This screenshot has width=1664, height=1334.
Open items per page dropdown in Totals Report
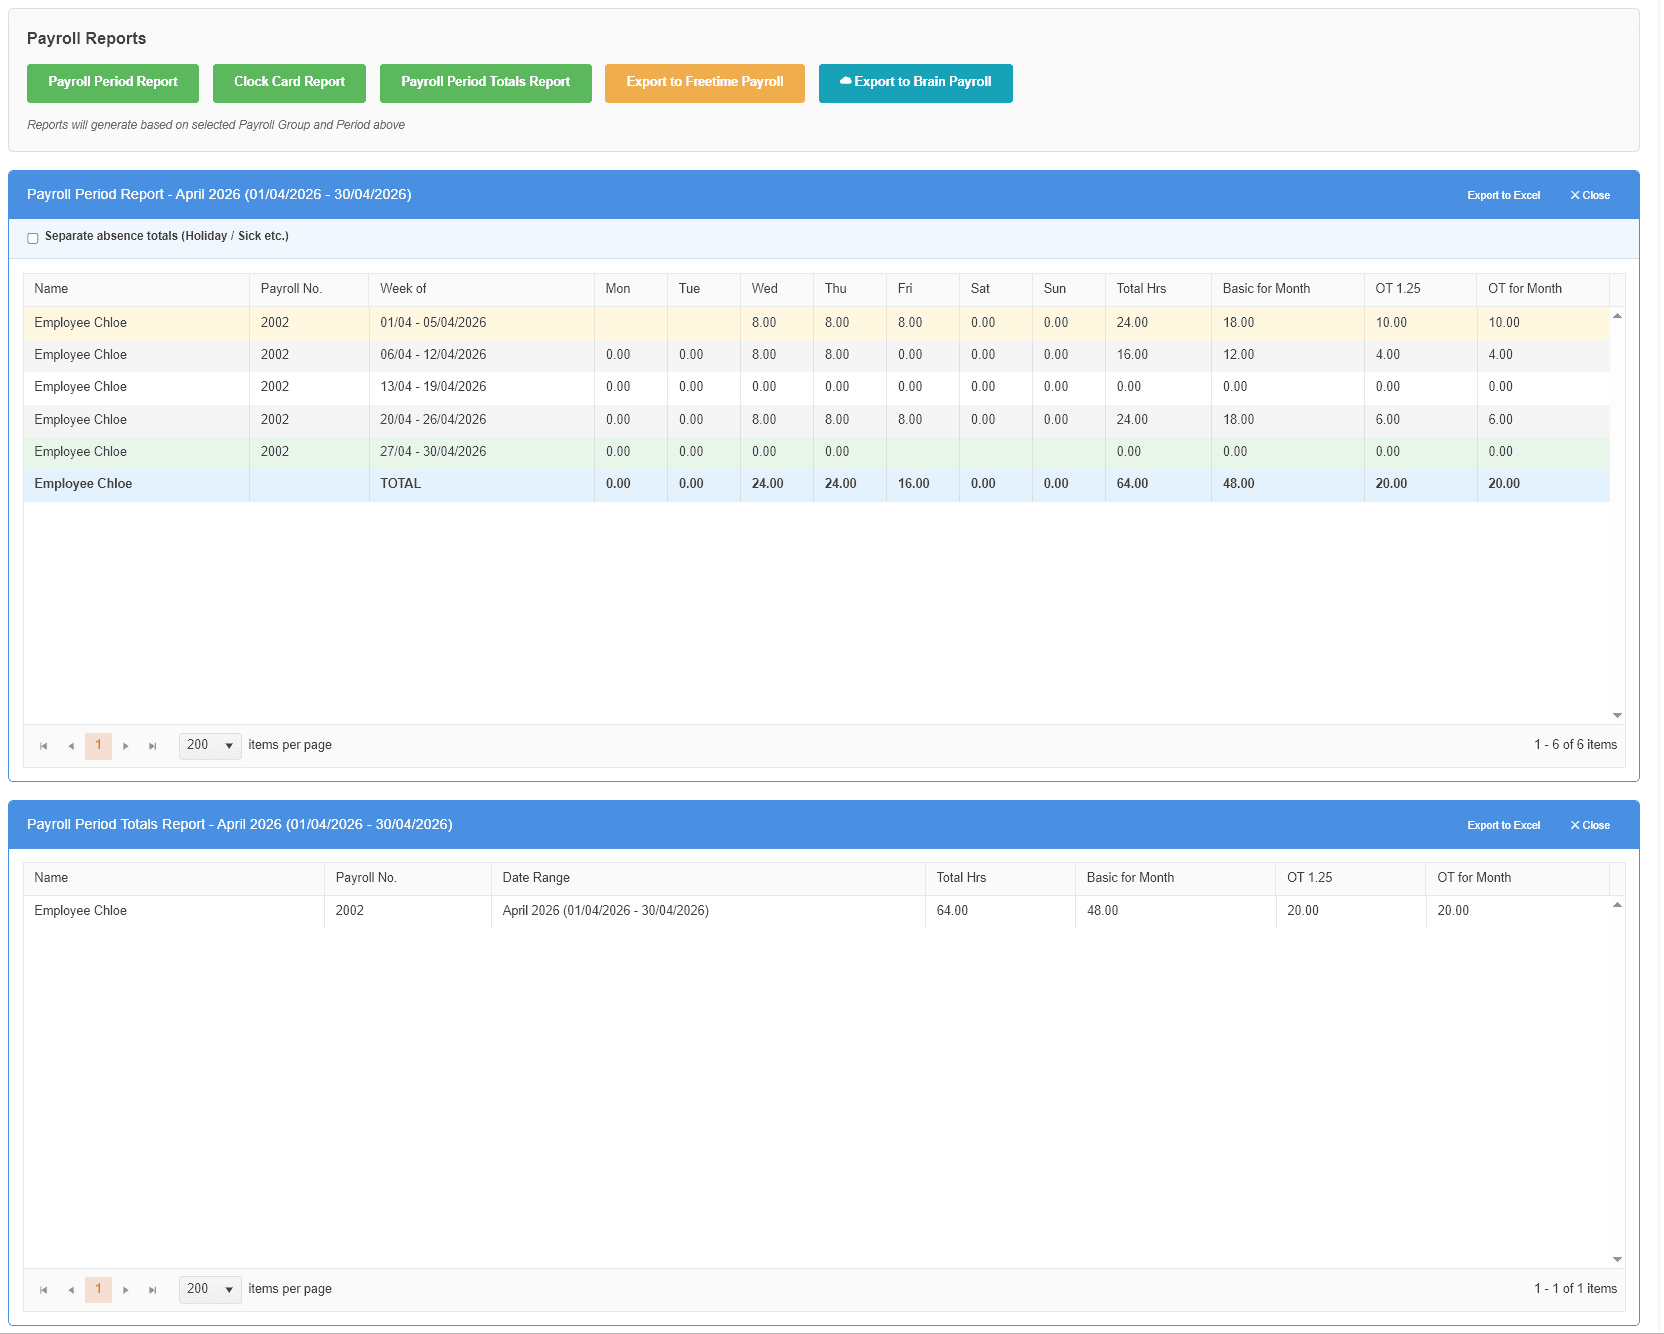pos(210,1290)
